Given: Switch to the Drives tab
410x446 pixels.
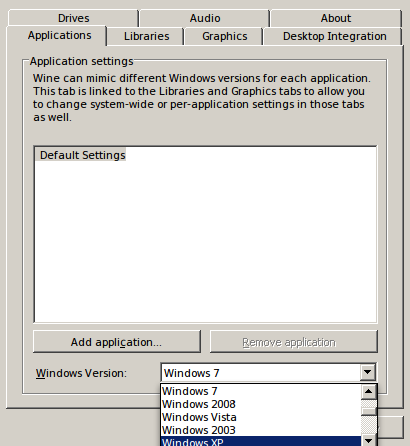Looking at the screenshot, I should (x=73, y=18).
